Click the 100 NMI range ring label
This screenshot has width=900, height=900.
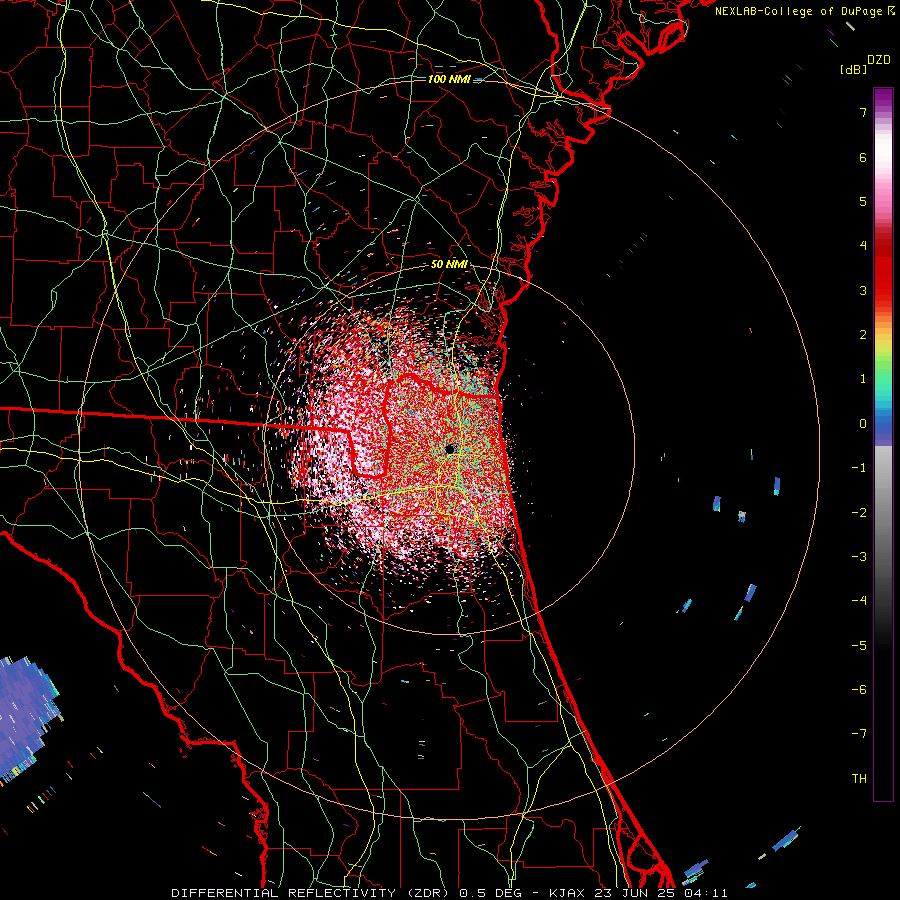pos(449,79)
